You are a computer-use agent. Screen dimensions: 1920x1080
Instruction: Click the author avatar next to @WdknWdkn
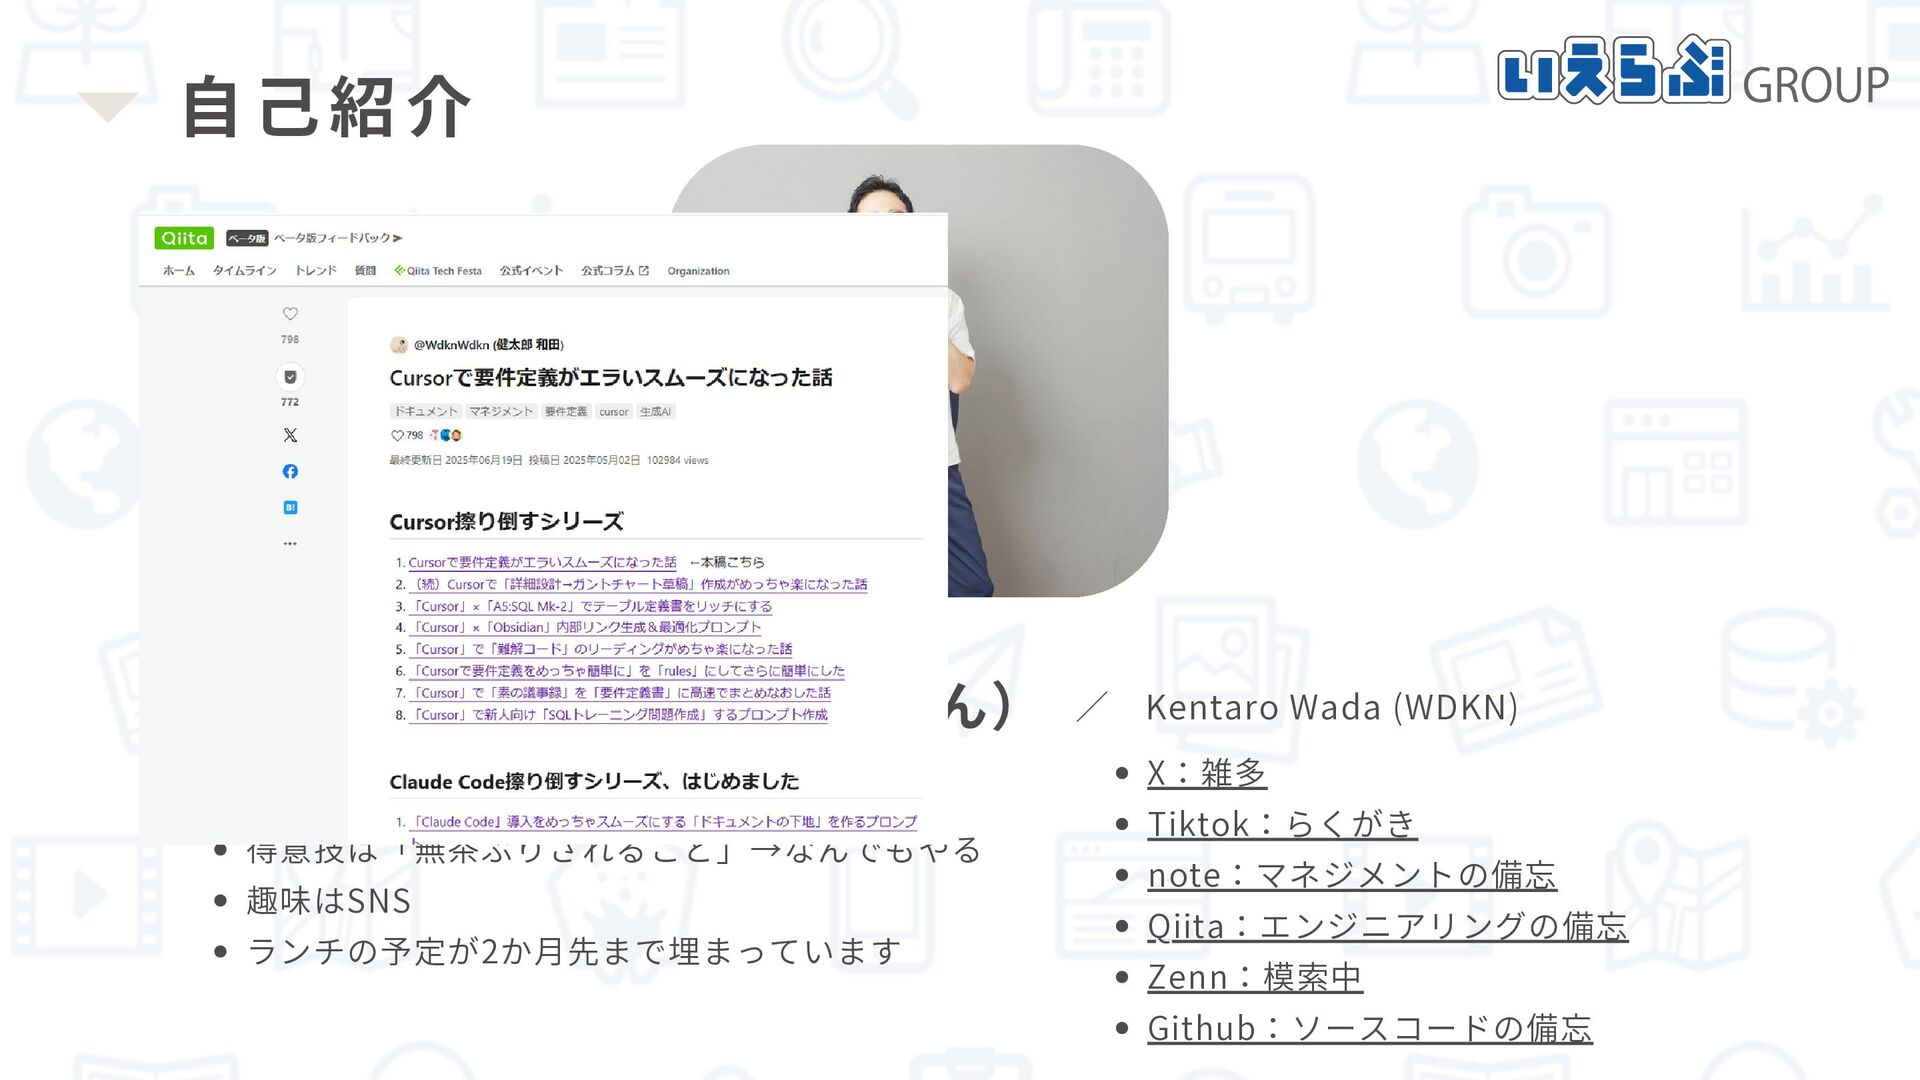point(399,345)
